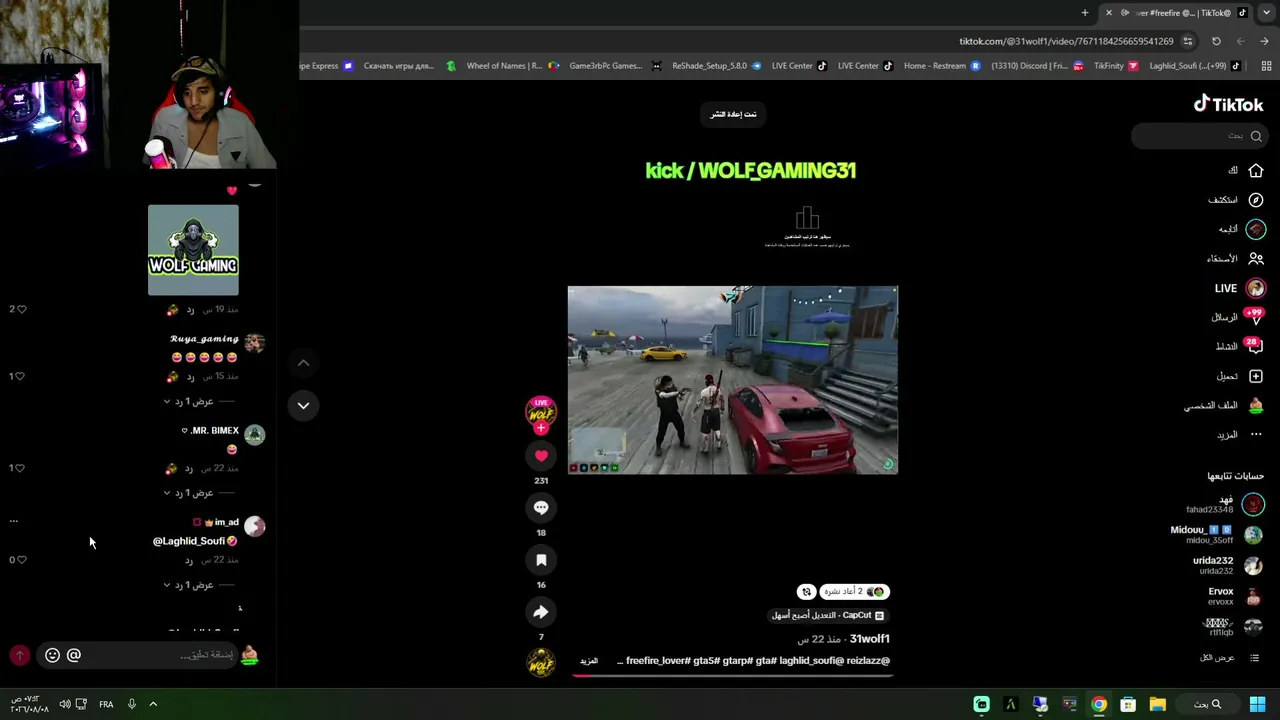The image size is (1280, 720).
Task: Bookmark the video to favorites
Action: point(541,560)
